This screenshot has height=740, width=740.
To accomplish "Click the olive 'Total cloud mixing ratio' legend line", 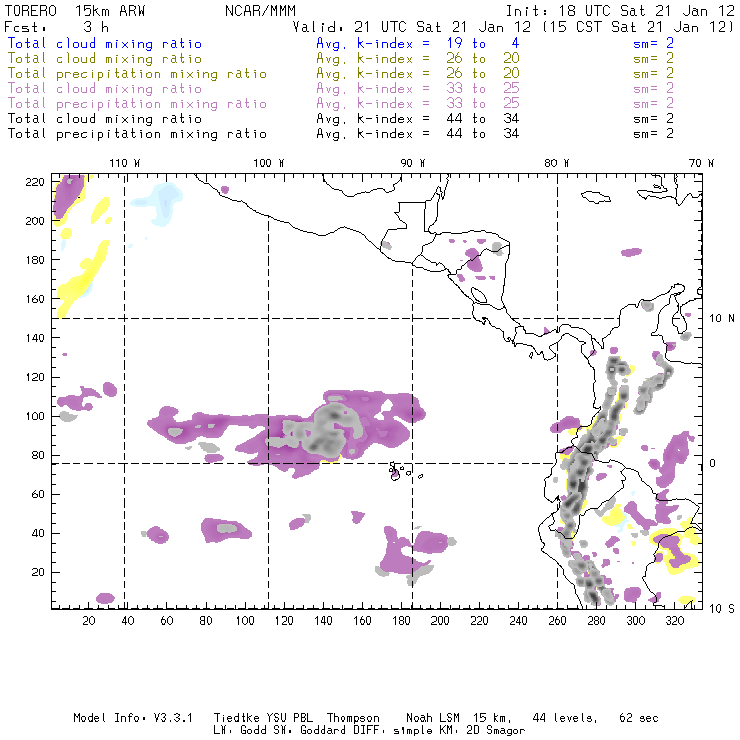I will [x=105, y=59].
